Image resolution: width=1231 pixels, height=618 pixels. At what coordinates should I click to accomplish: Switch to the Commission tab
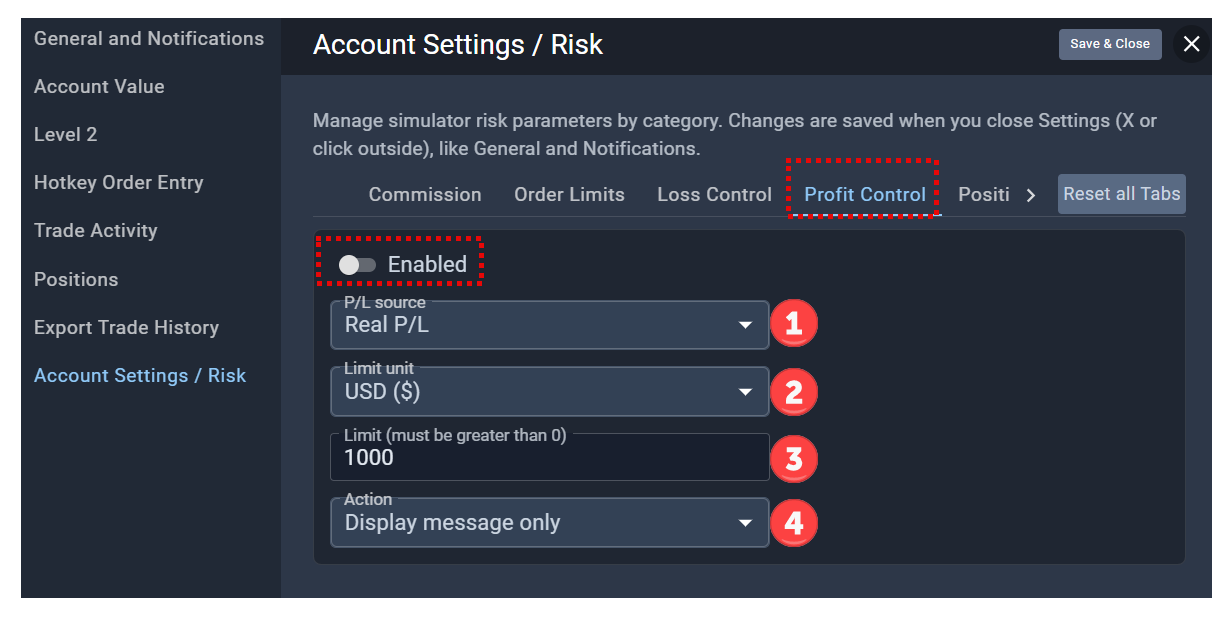[425, 195]
